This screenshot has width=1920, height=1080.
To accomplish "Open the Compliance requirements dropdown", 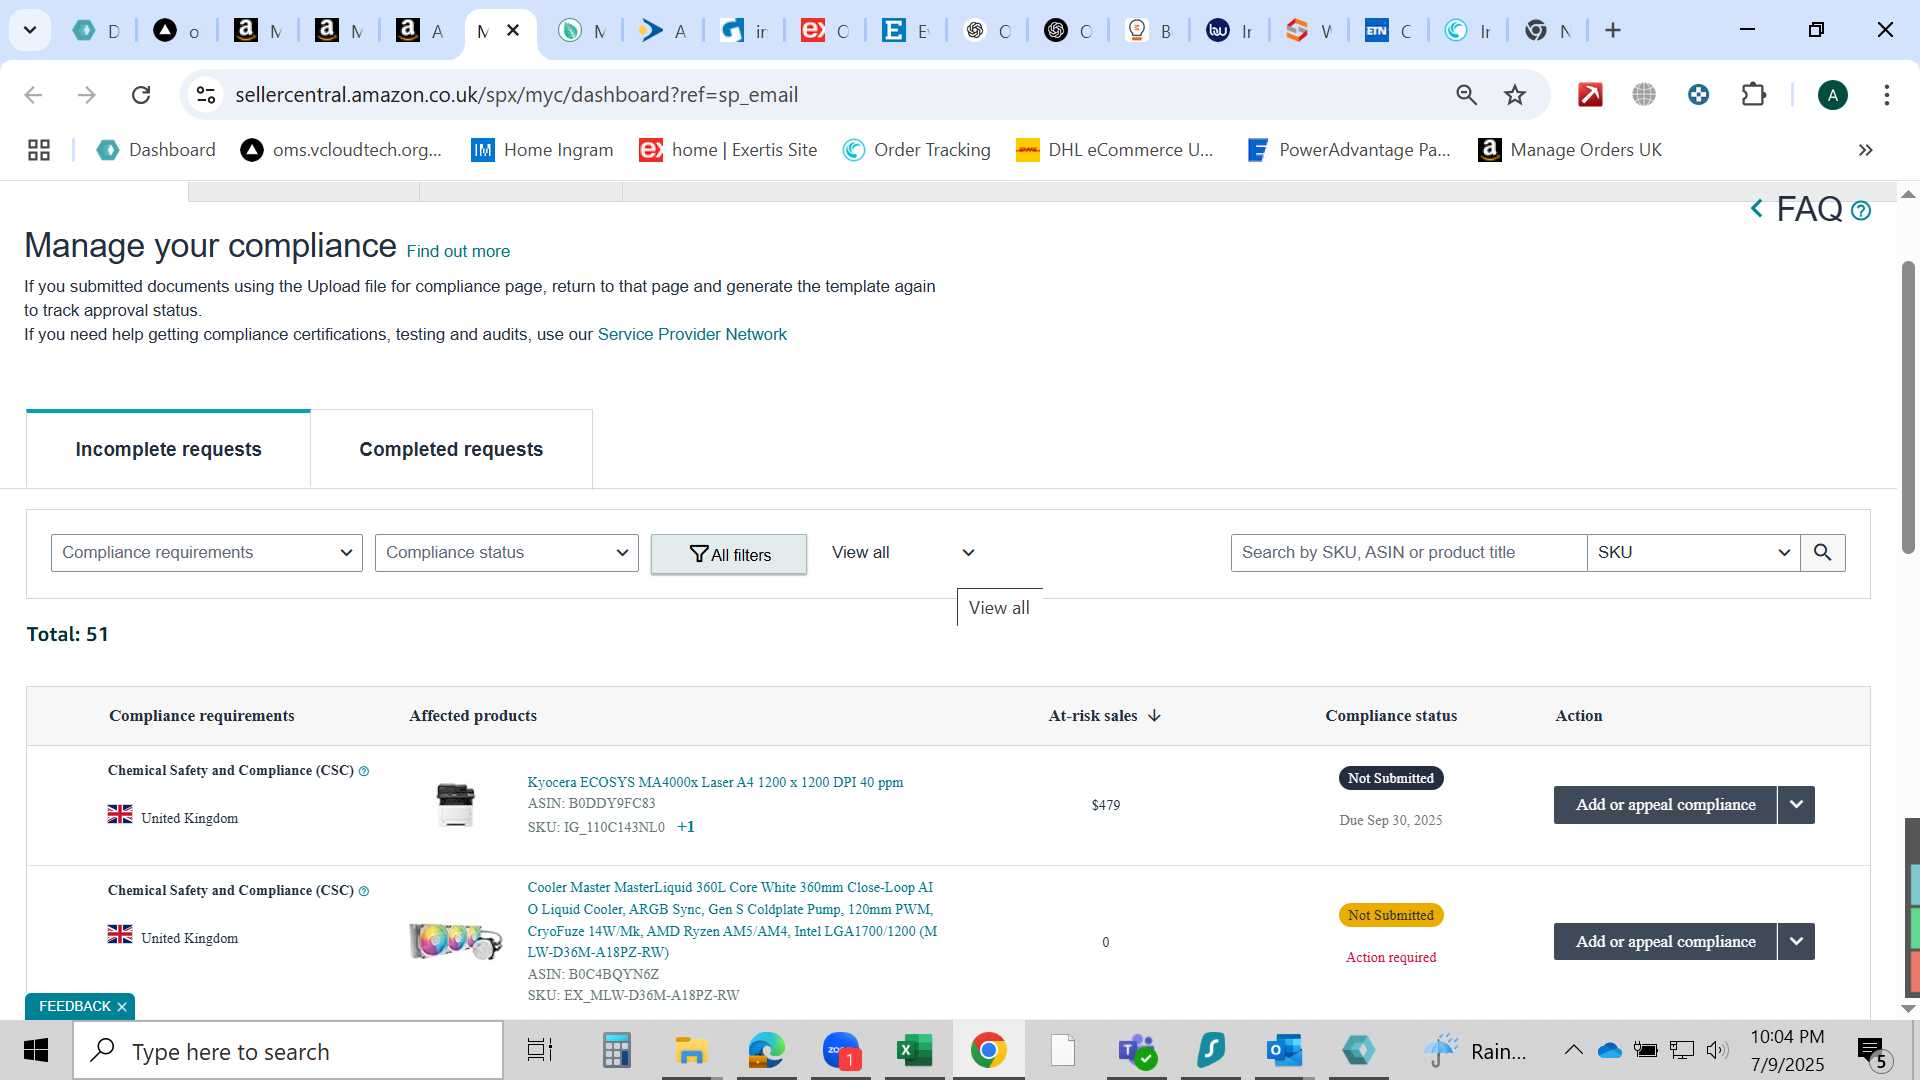I will pos(206,553).
